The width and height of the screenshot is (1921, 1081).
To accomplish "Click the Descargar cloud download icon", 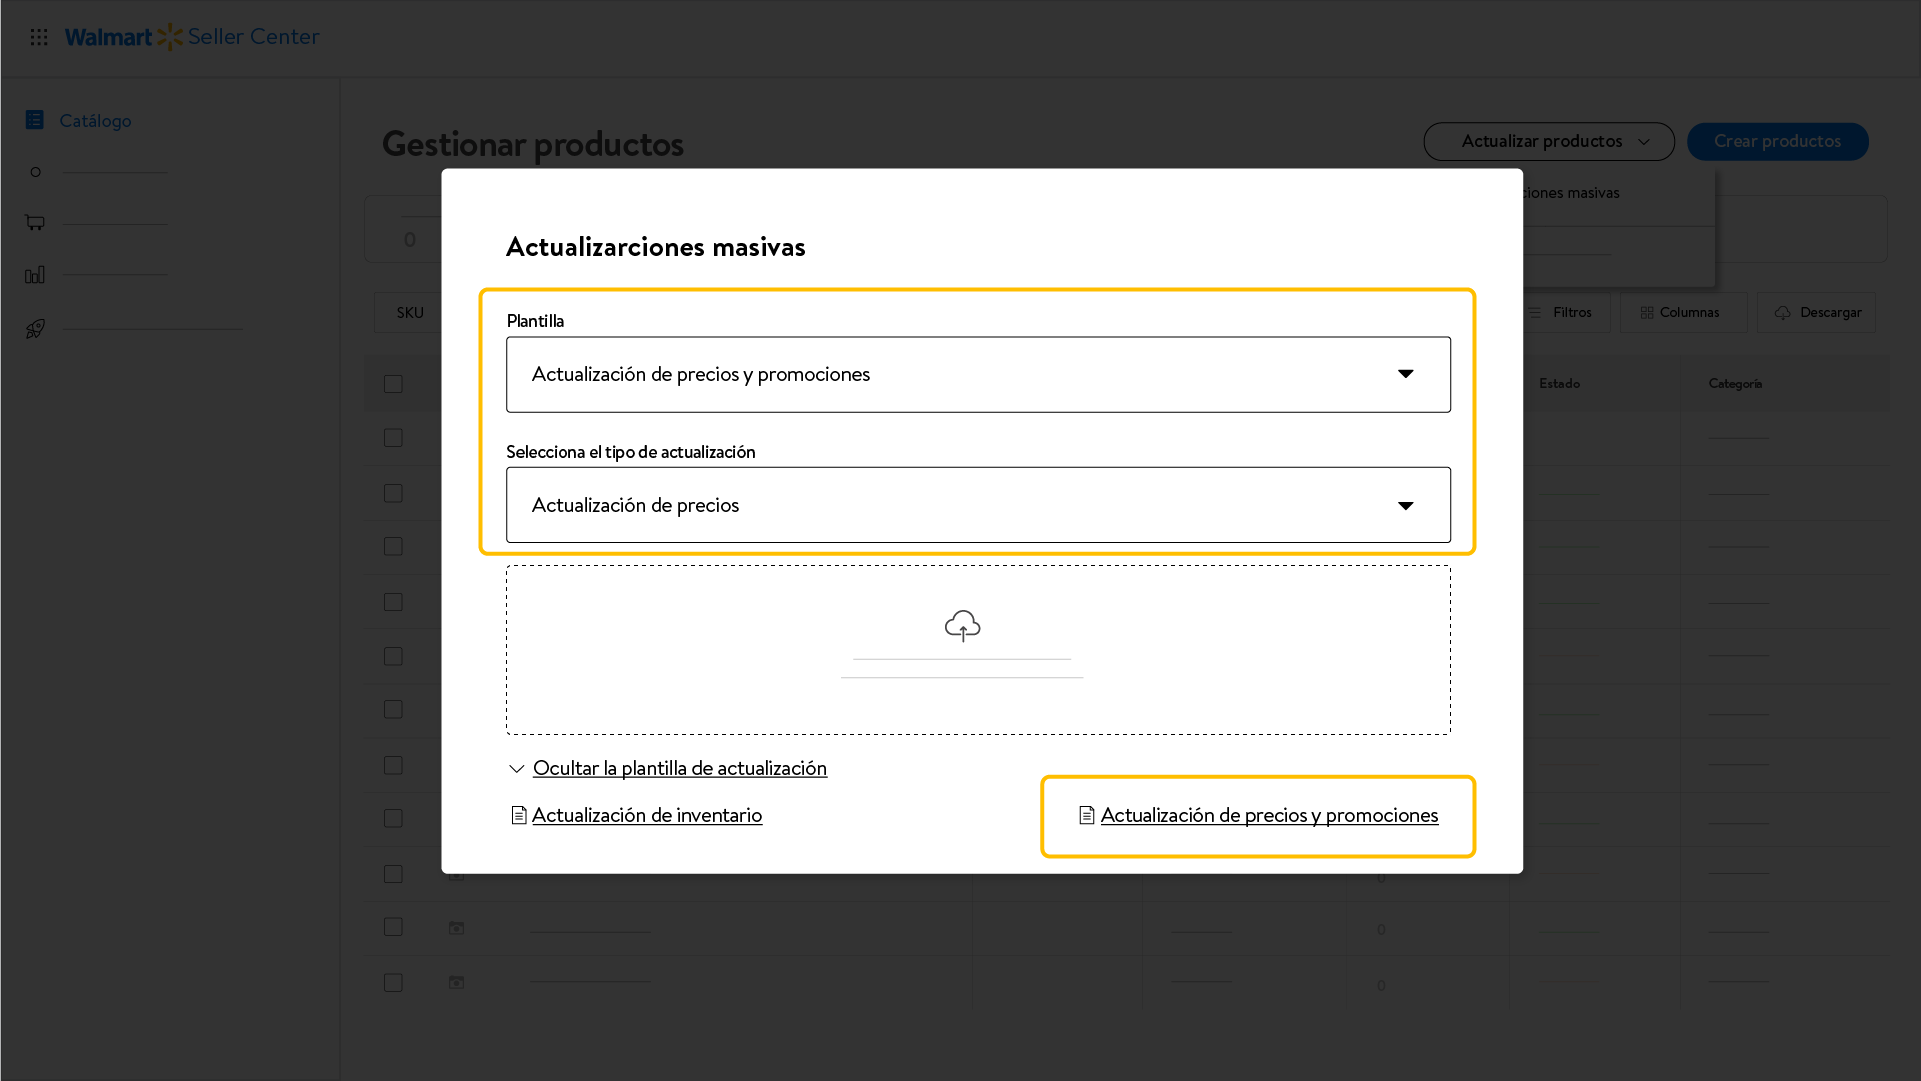I will [1782, 313].
